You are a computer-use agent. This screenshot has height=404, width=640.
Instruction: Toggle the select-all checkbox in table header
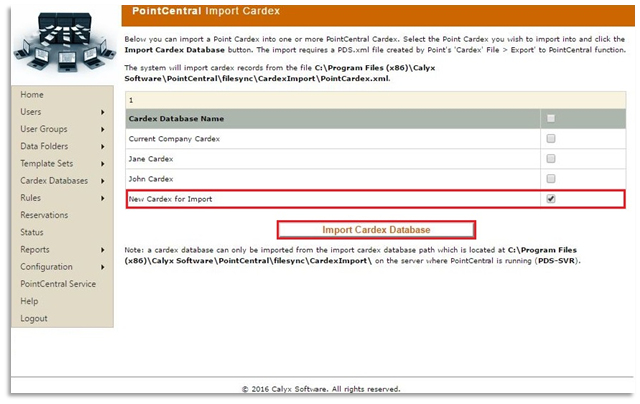pos(551,118)
